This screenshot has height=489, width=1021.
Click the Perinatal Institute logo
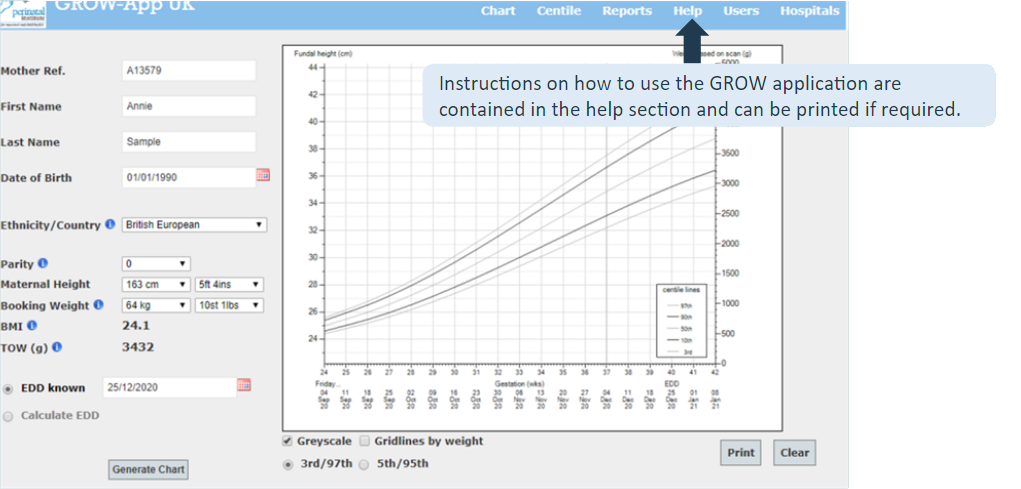[23, 13]
